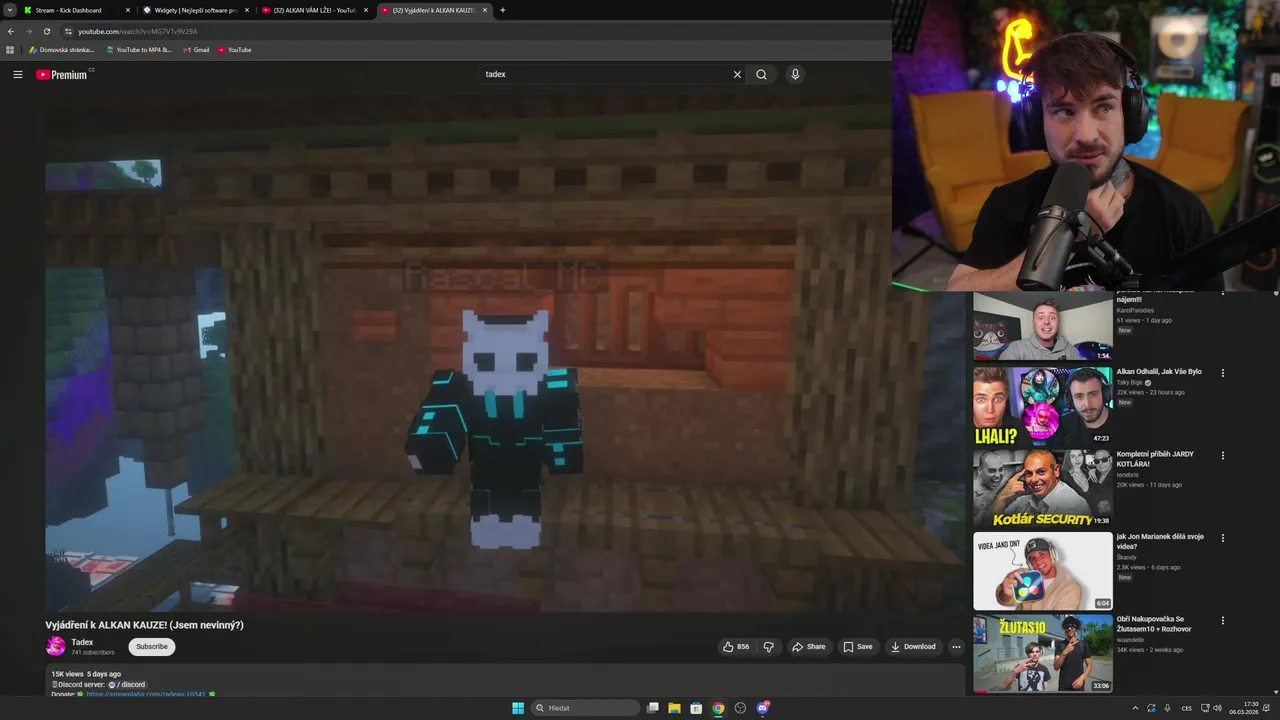The height and width of the screenshot is (720, 1280).
Task: Click the Tadex channel name
Action: (x=82, y=642)
